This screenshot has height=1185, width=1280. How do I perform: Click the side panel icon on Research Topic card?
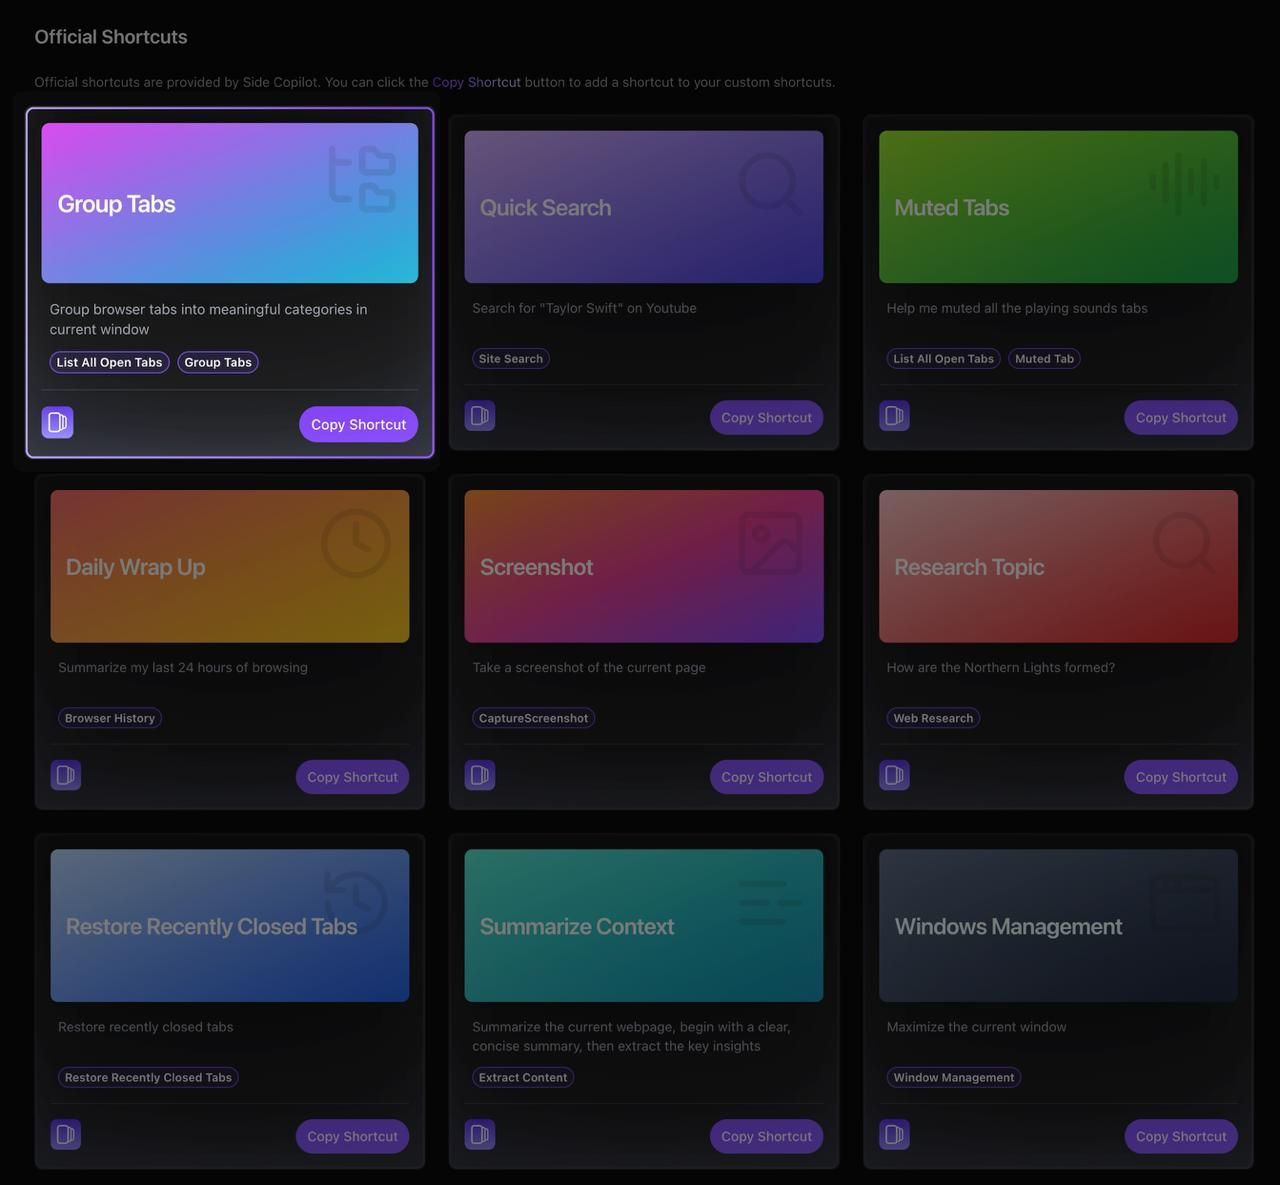pyautogui.click(x=894, y=775)
